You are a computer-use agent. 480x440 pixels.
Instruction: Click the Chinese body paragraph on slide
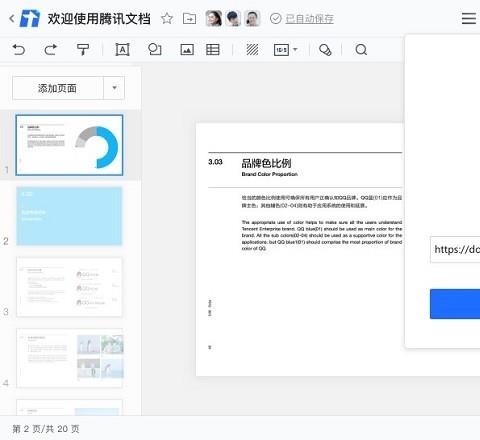322,202
